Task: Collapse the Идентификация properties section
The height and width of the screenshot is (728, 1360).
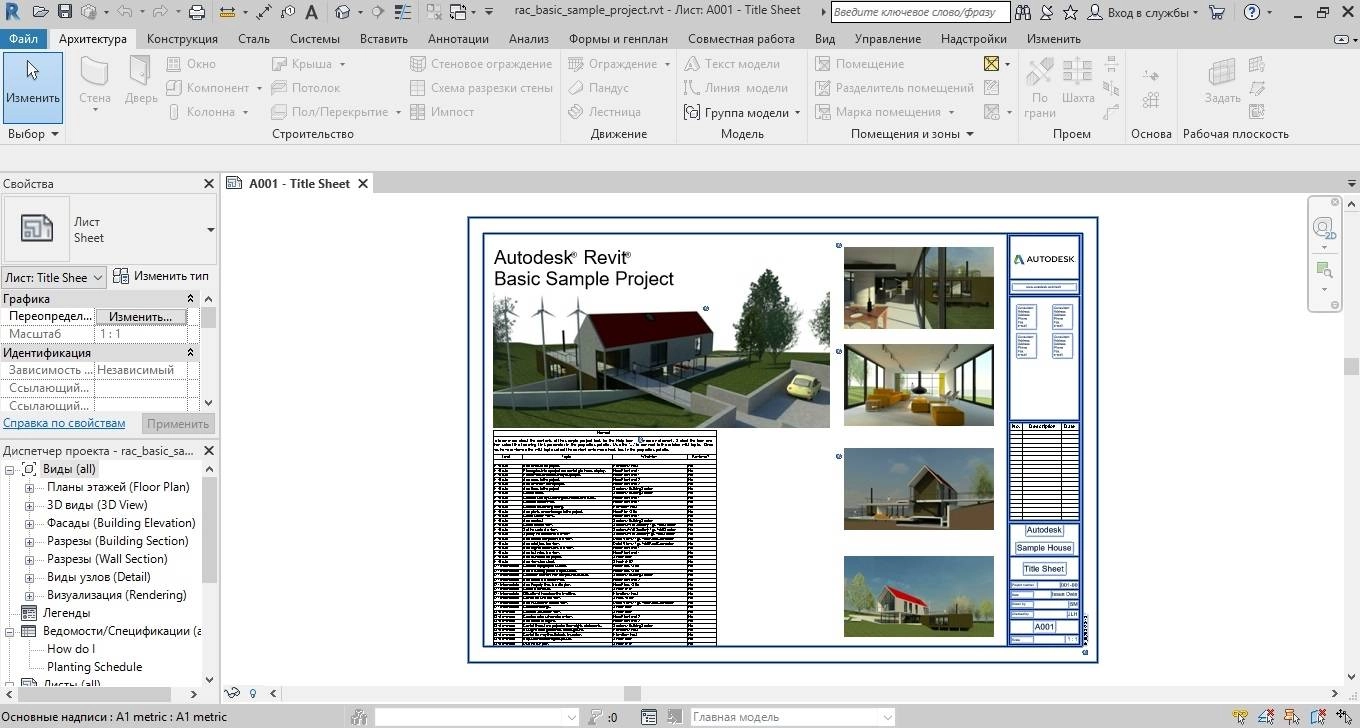Action: point(190,353)
